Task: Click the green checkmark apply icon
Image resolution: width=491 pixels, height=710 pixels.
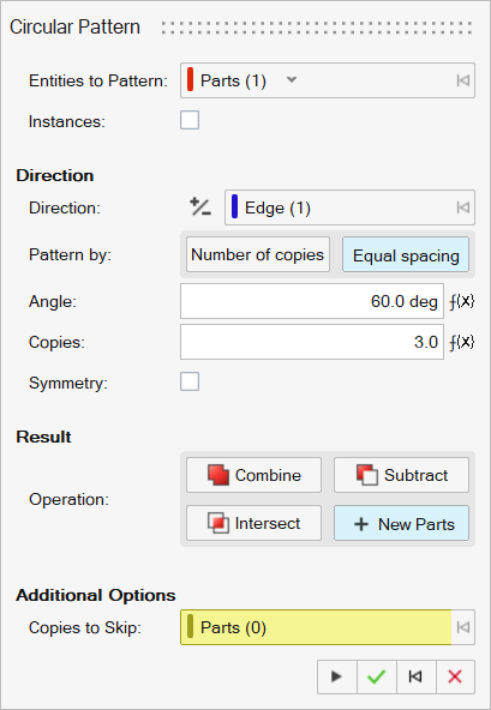Action: click(376, 677)
